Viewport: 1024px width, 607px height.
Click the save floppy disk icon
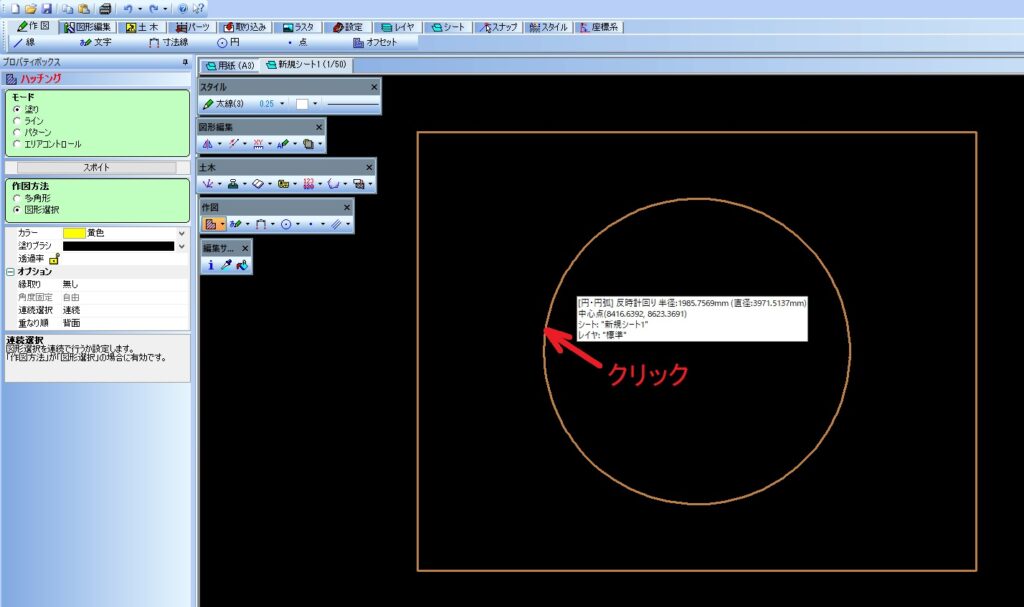[x=46, y=8]
